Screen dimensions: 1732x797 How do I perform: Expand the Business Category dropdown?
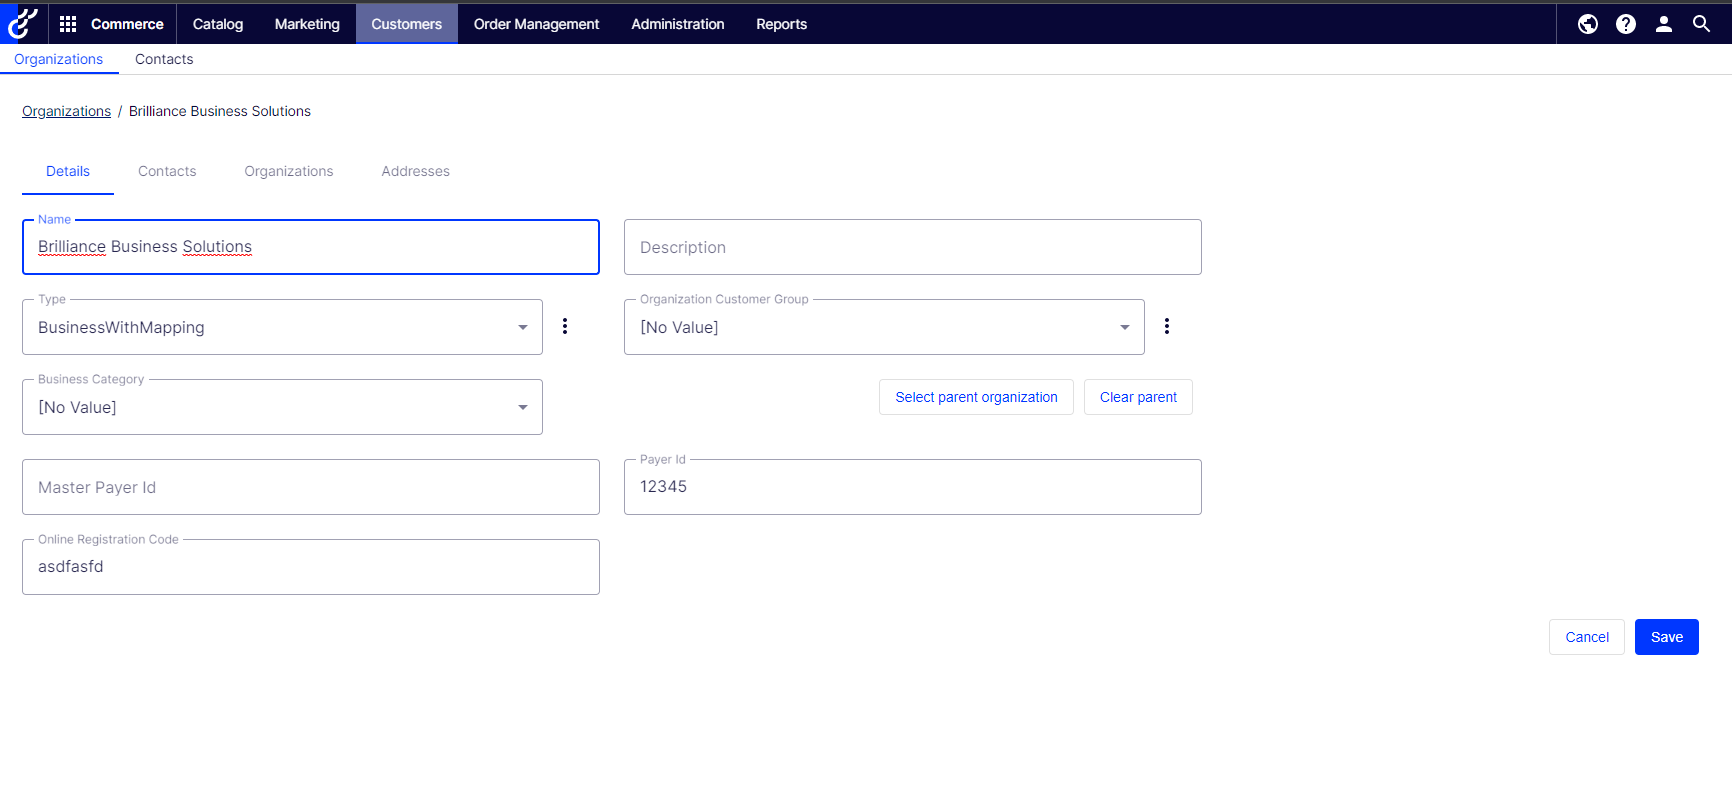522,407
